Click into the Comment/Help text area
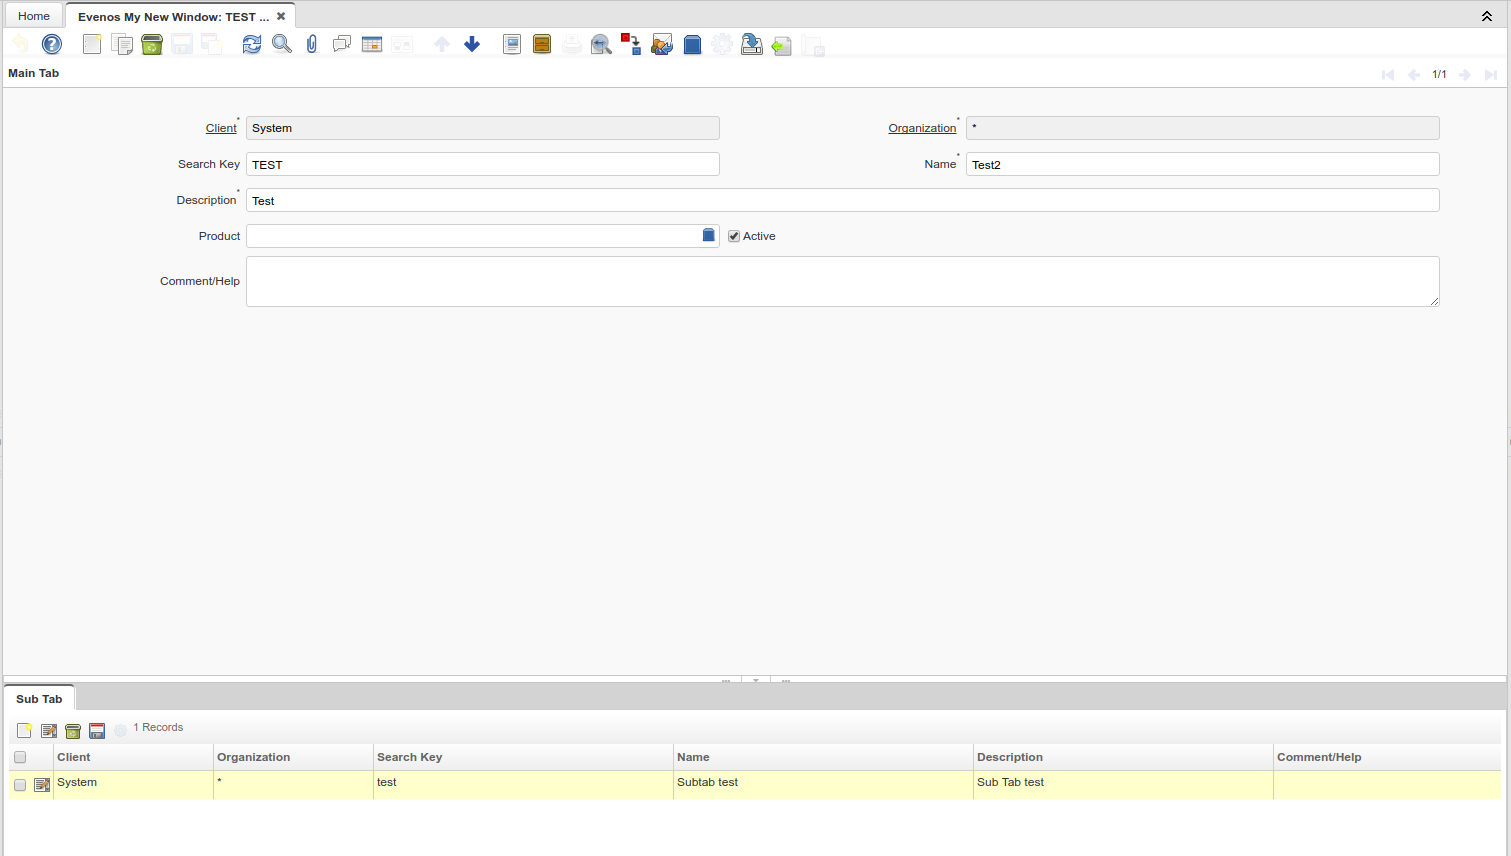This screenshot has height=856, width=1511. (842, 281)
